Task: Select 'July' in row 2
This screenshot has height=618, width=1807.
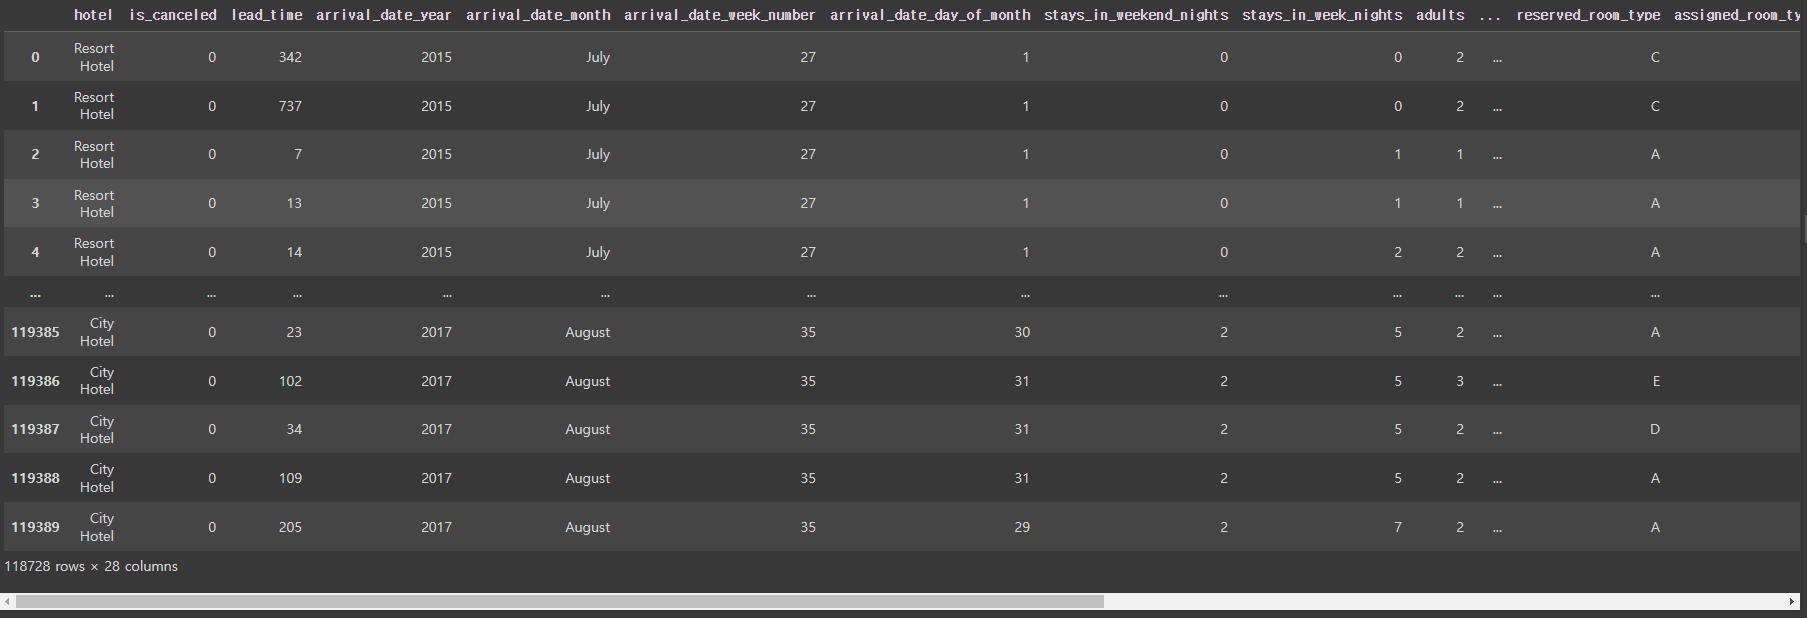Action: [x=598, y=154]
